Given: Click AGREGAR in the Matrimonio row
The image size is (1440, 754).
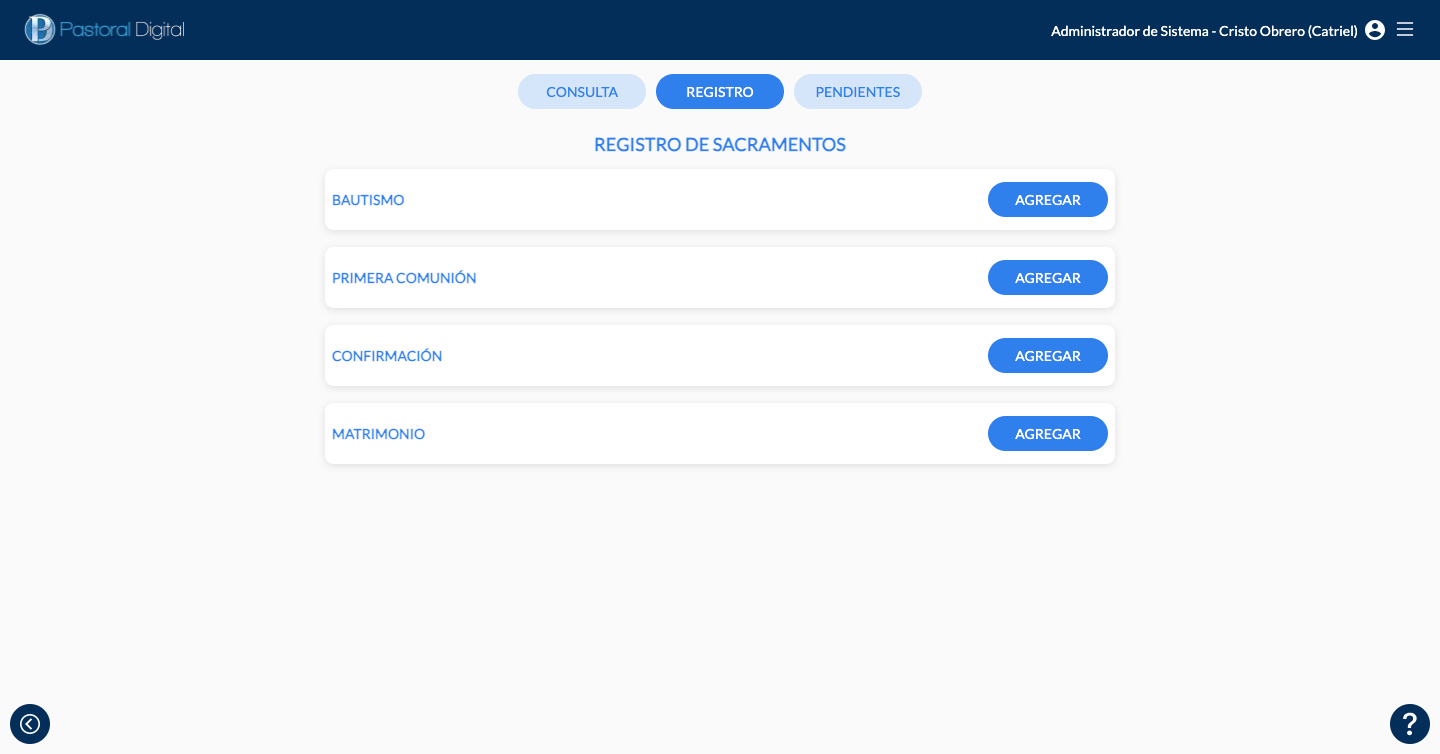Looking at the screenshot, I should pyautogui.click(x=1048, y=434).
